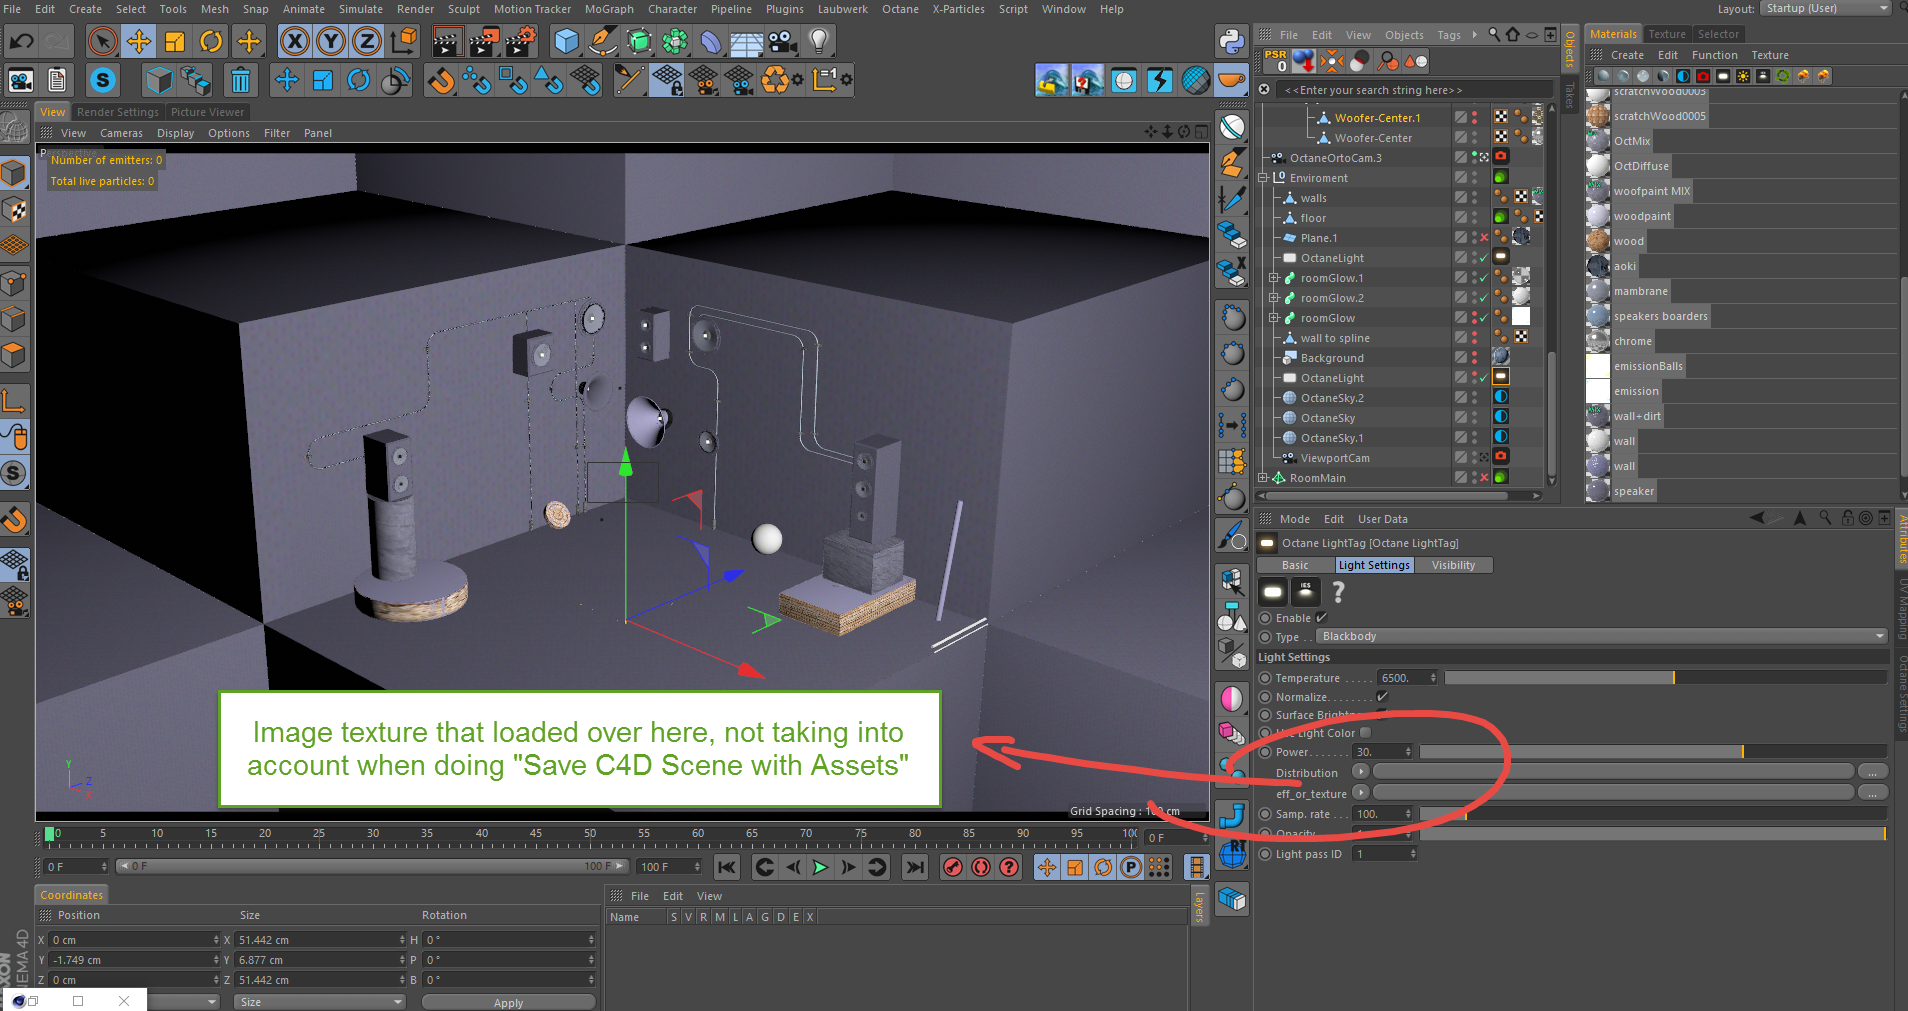Screen dimensions: 1908x1011
Task: Click the question mark help icon
Action: click(x=1339, y=592)
